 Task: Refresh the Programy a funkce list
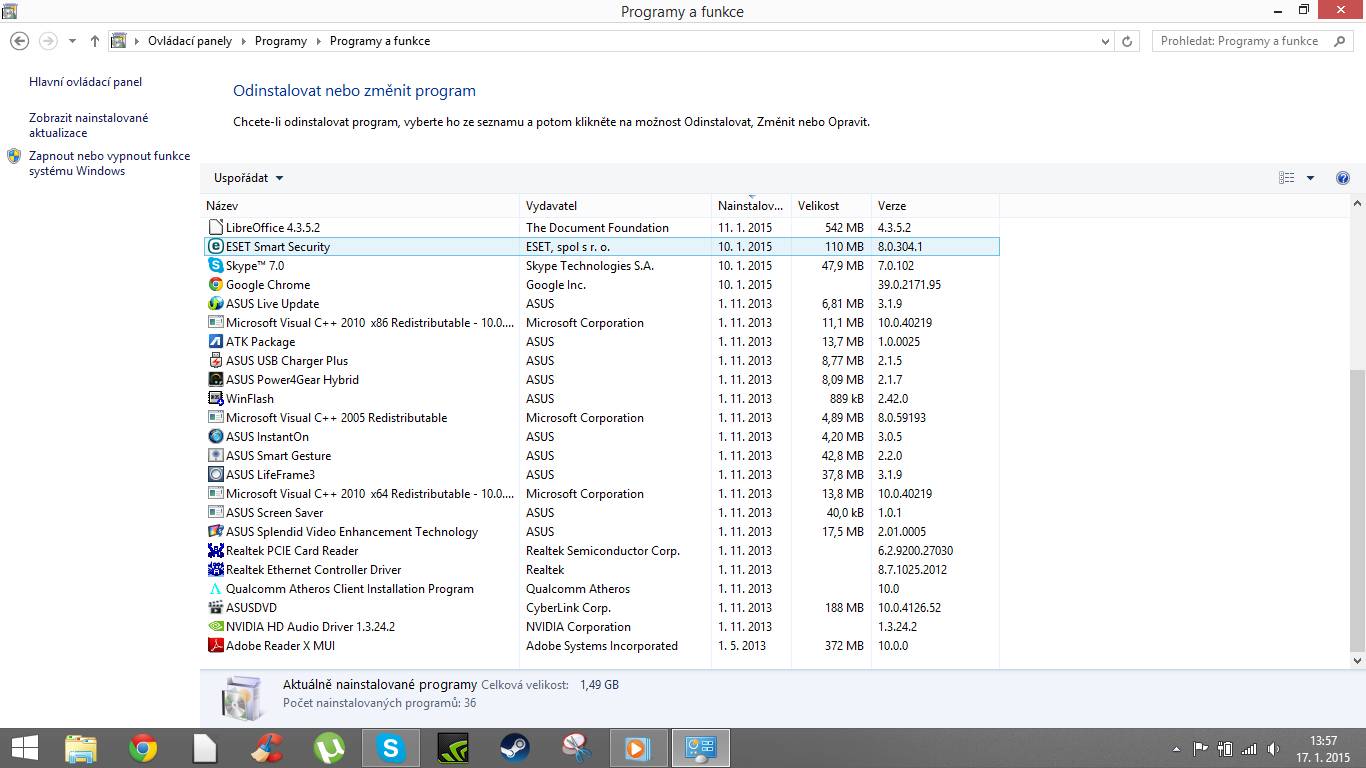tap(1128, 41)
